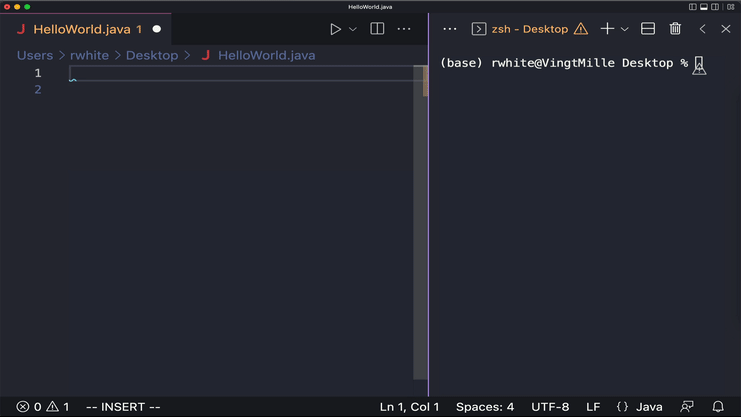
Task: Create a new terminal with plus icon
Action: point(607,29)
